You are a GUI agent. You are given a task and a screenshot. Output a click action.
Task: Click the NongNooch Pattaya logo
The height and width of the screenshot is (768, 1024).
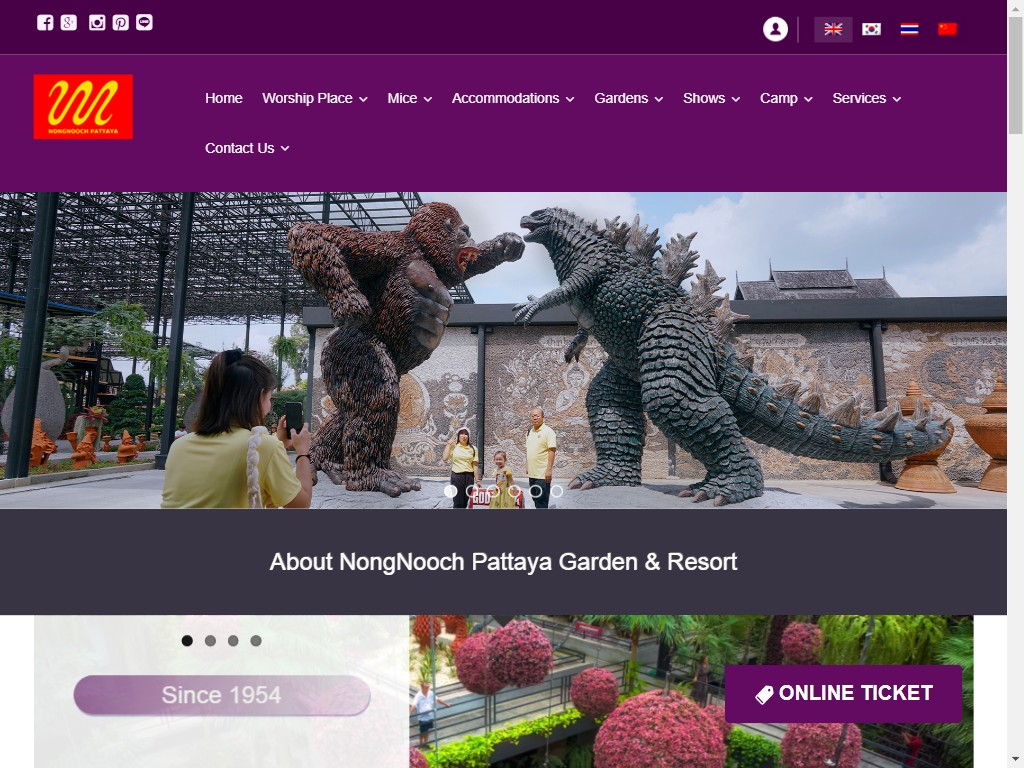click(83, 106)
